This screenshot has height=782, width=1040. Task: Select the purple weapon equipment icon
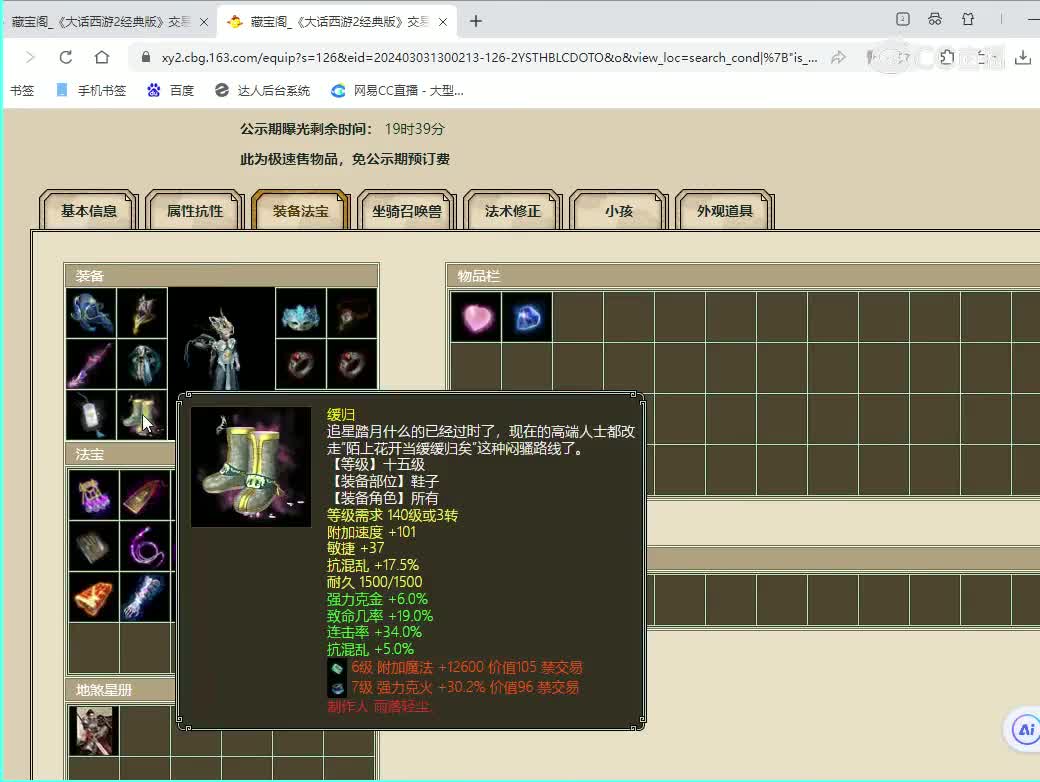pyautogui.click(x=92, y=364)
